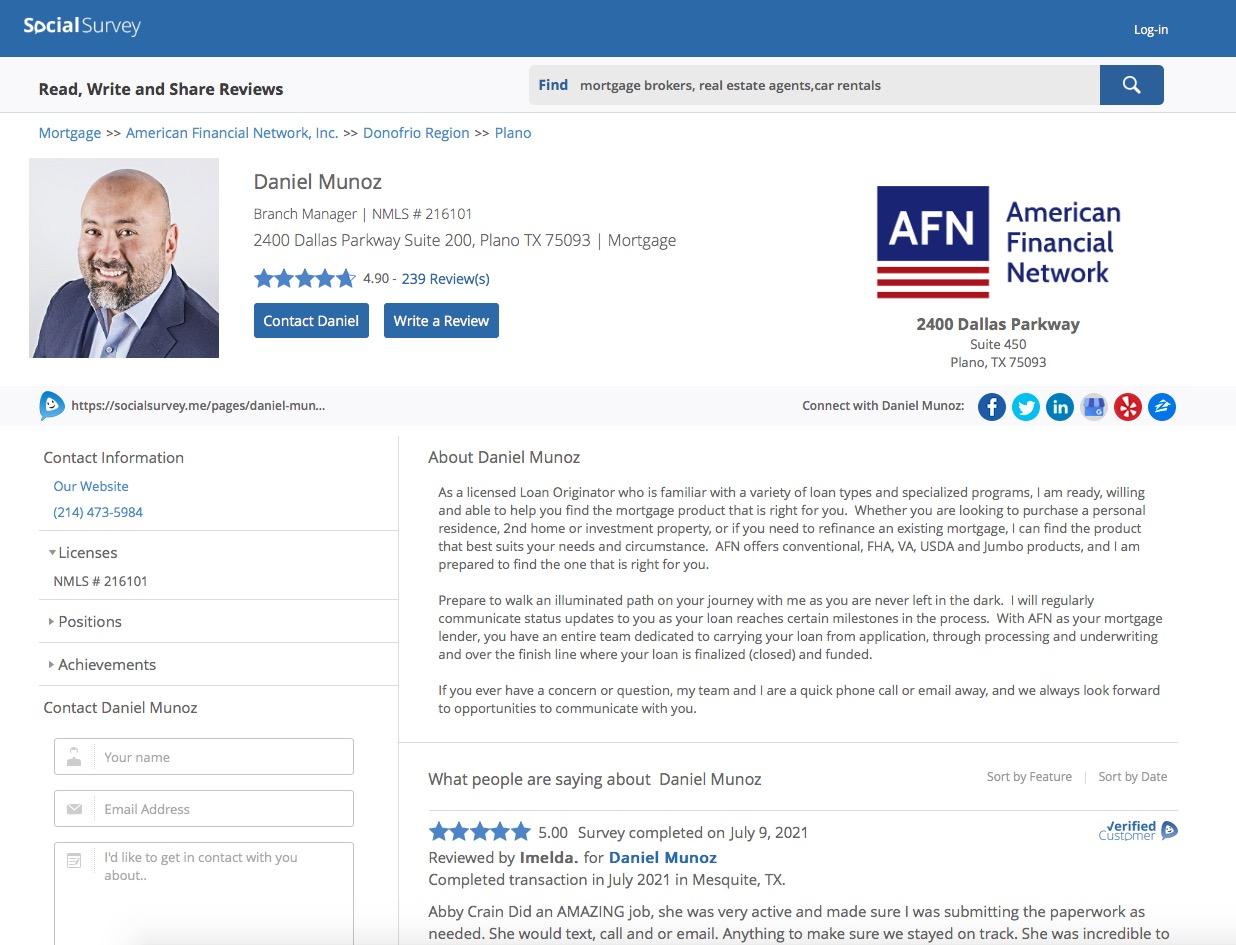Viewport: 1236px width, 945px height.
Task: Open the Log-in link
Action: [x=1150, y=29]
